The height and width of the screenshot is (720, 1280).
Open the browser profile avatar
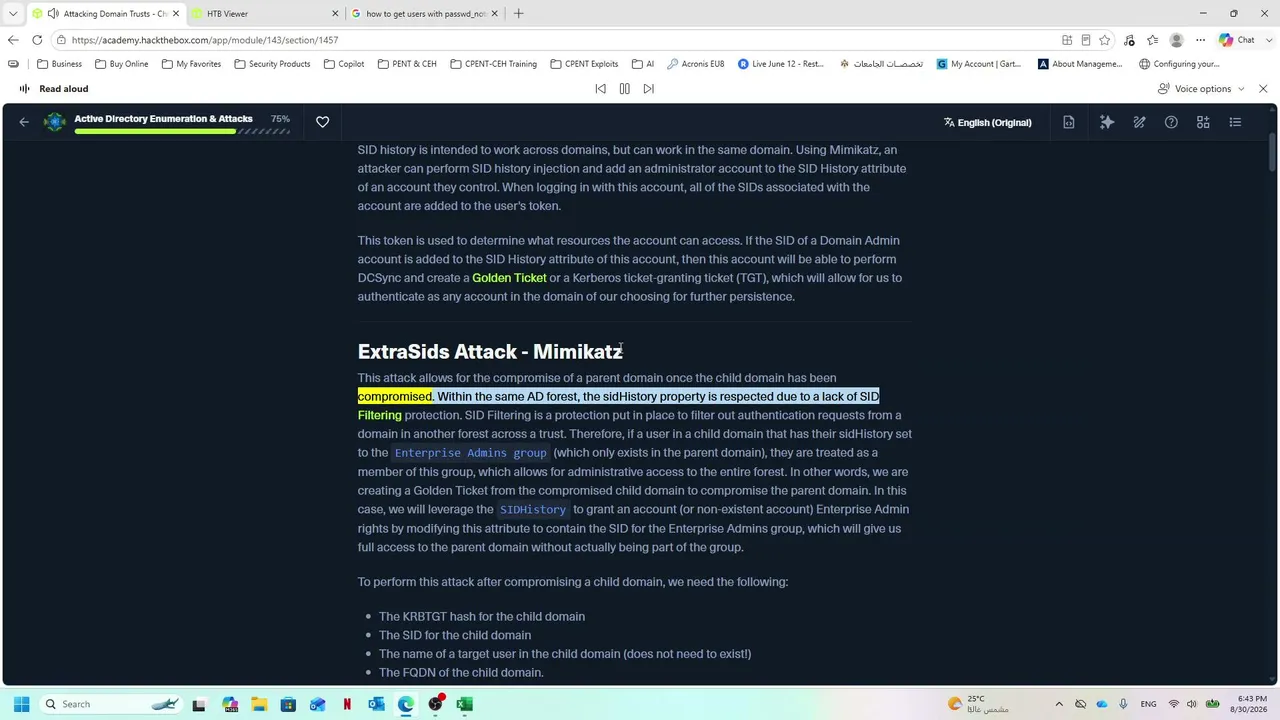[1177, 40]
